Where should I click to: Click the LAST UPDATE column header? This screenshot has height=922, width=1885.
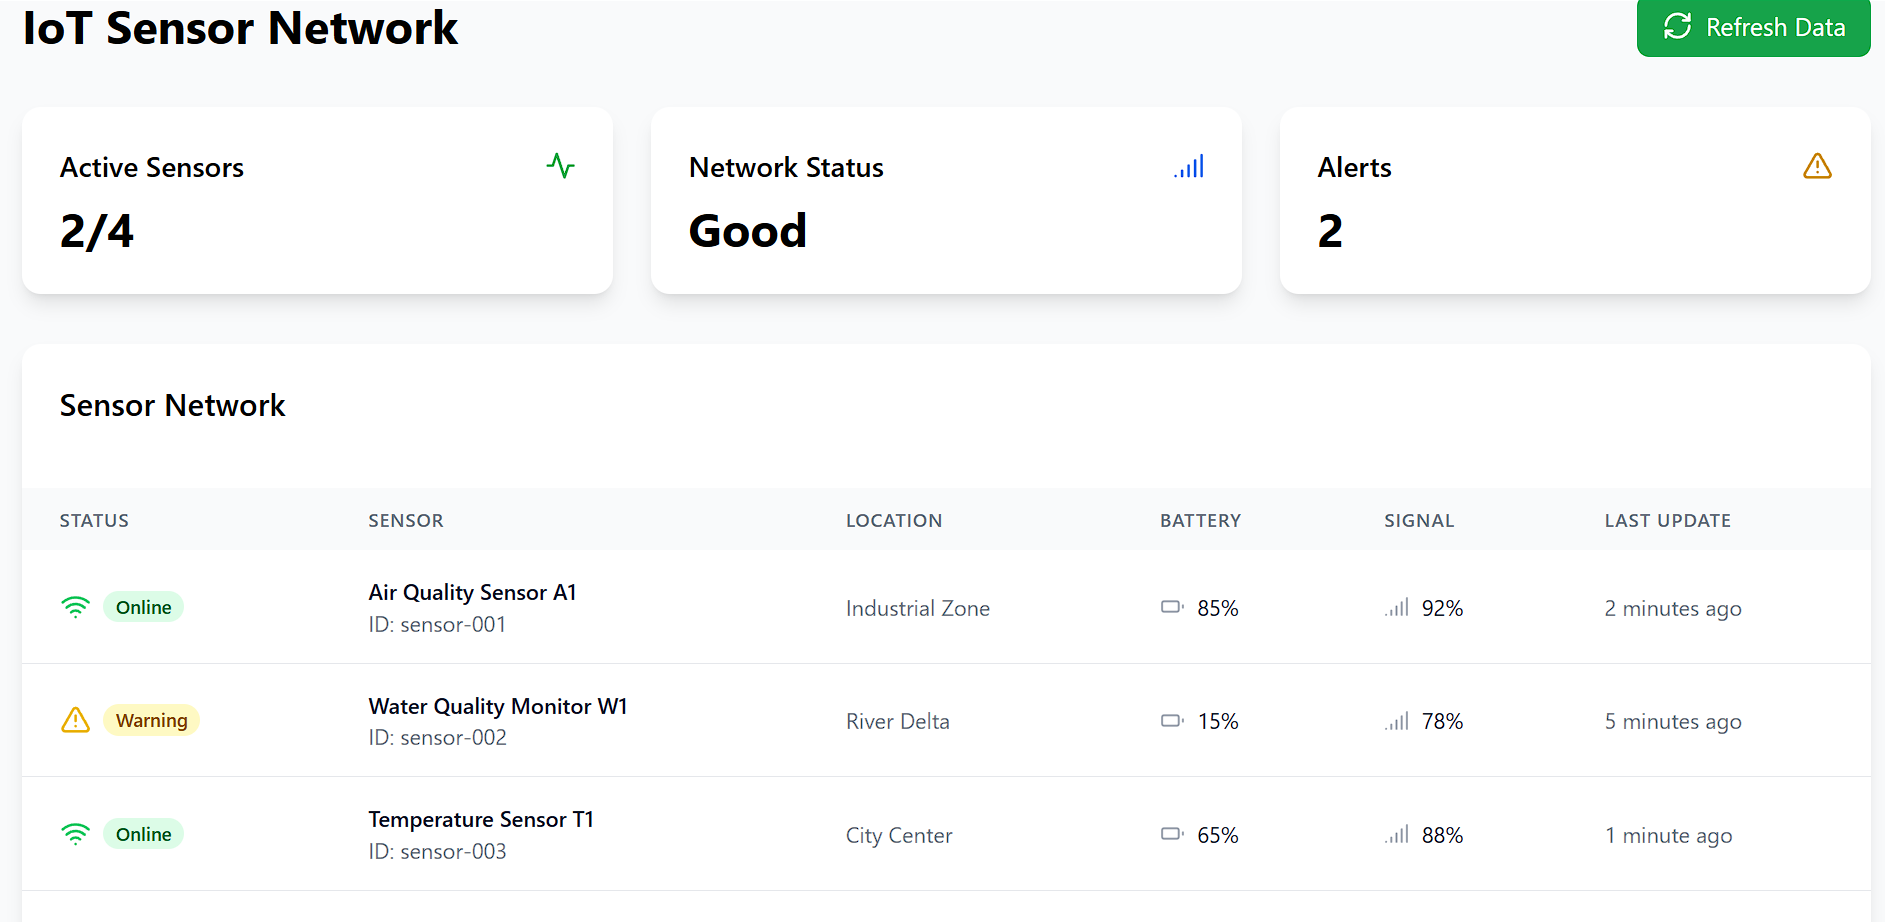1667,520
